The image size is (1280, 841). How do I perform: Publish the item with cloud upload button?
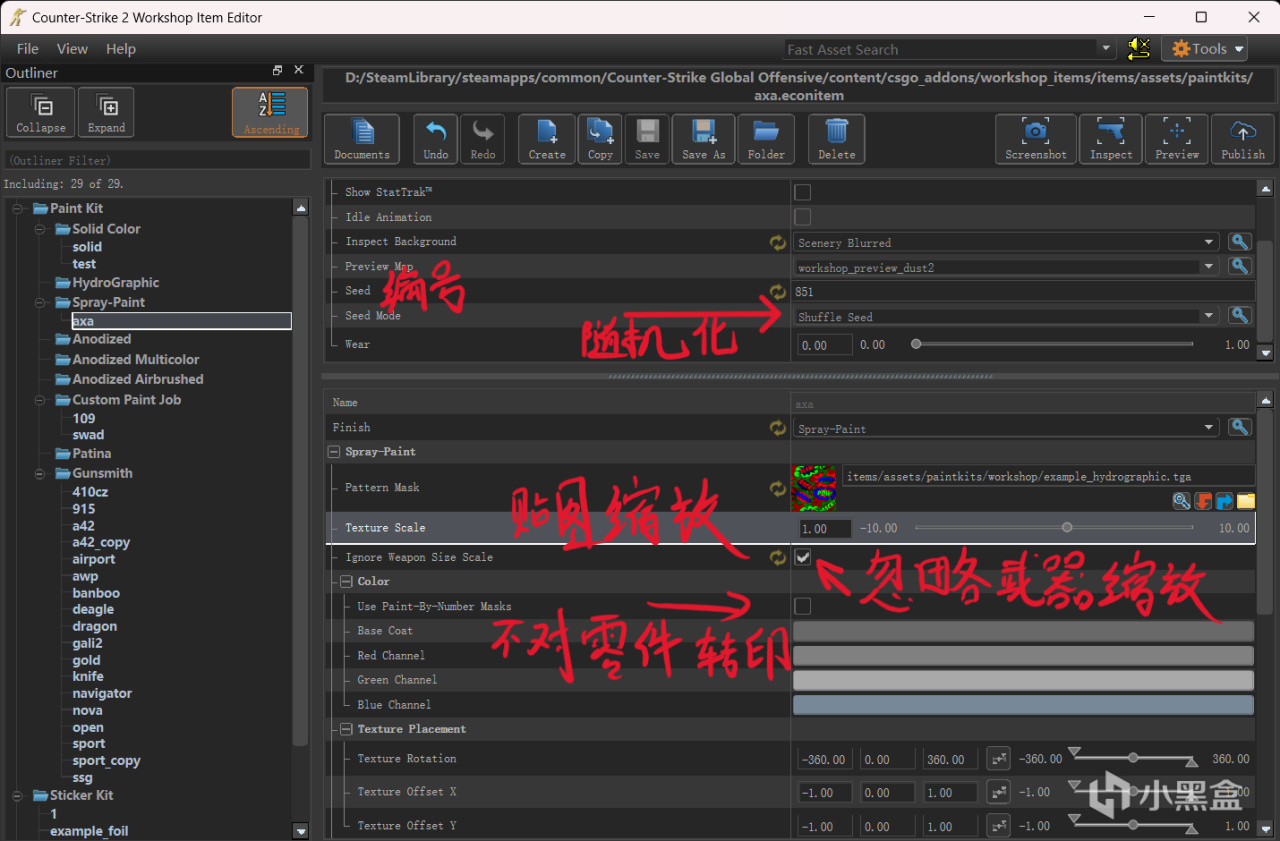[1243, 139]
